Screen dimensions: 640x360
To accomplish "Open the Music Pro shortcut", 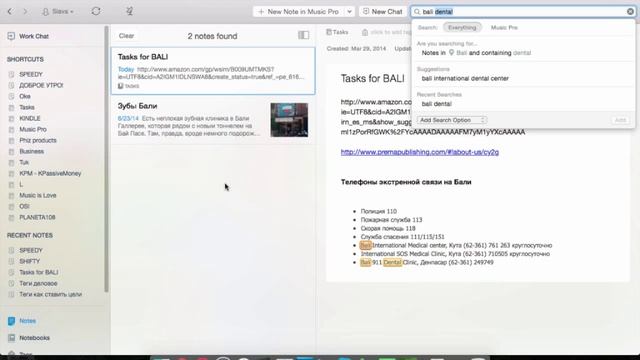I will [x=33, y=129].
